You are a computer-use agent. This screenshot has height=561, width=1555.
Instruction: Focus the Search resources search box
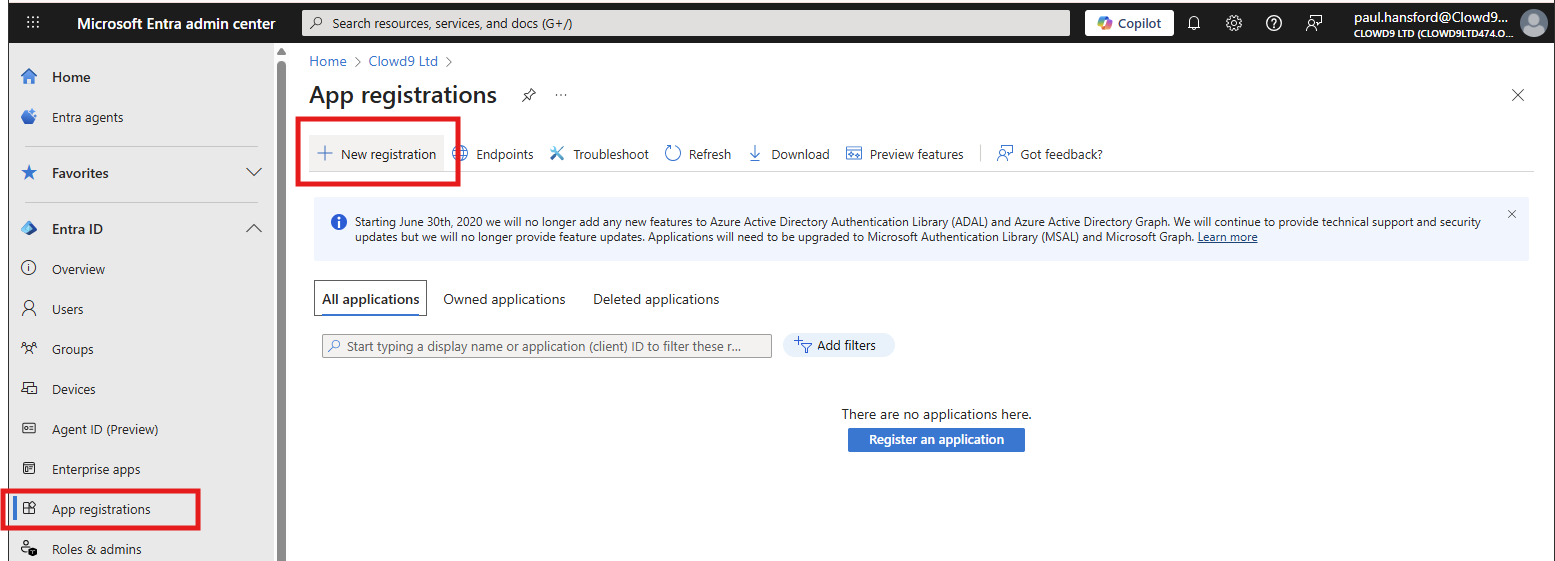click(686, 23)
